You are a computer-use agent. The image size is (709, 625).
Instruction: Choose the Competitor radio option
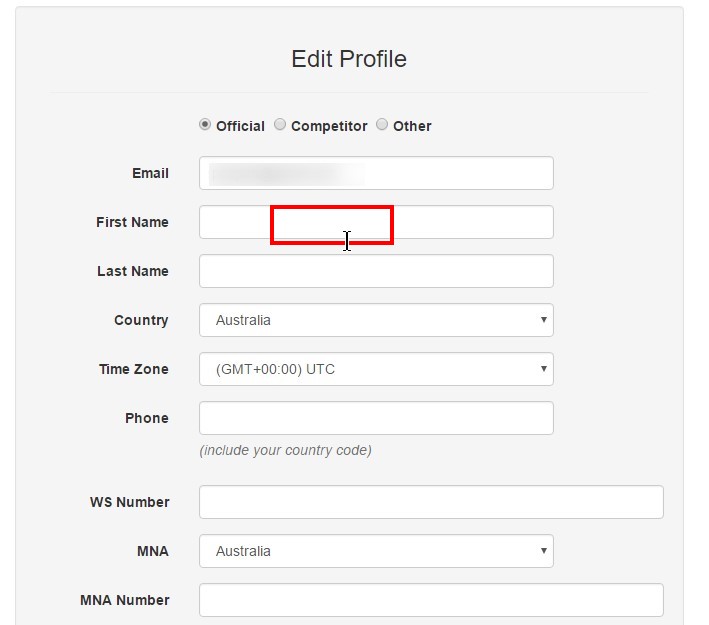[280, 124]
